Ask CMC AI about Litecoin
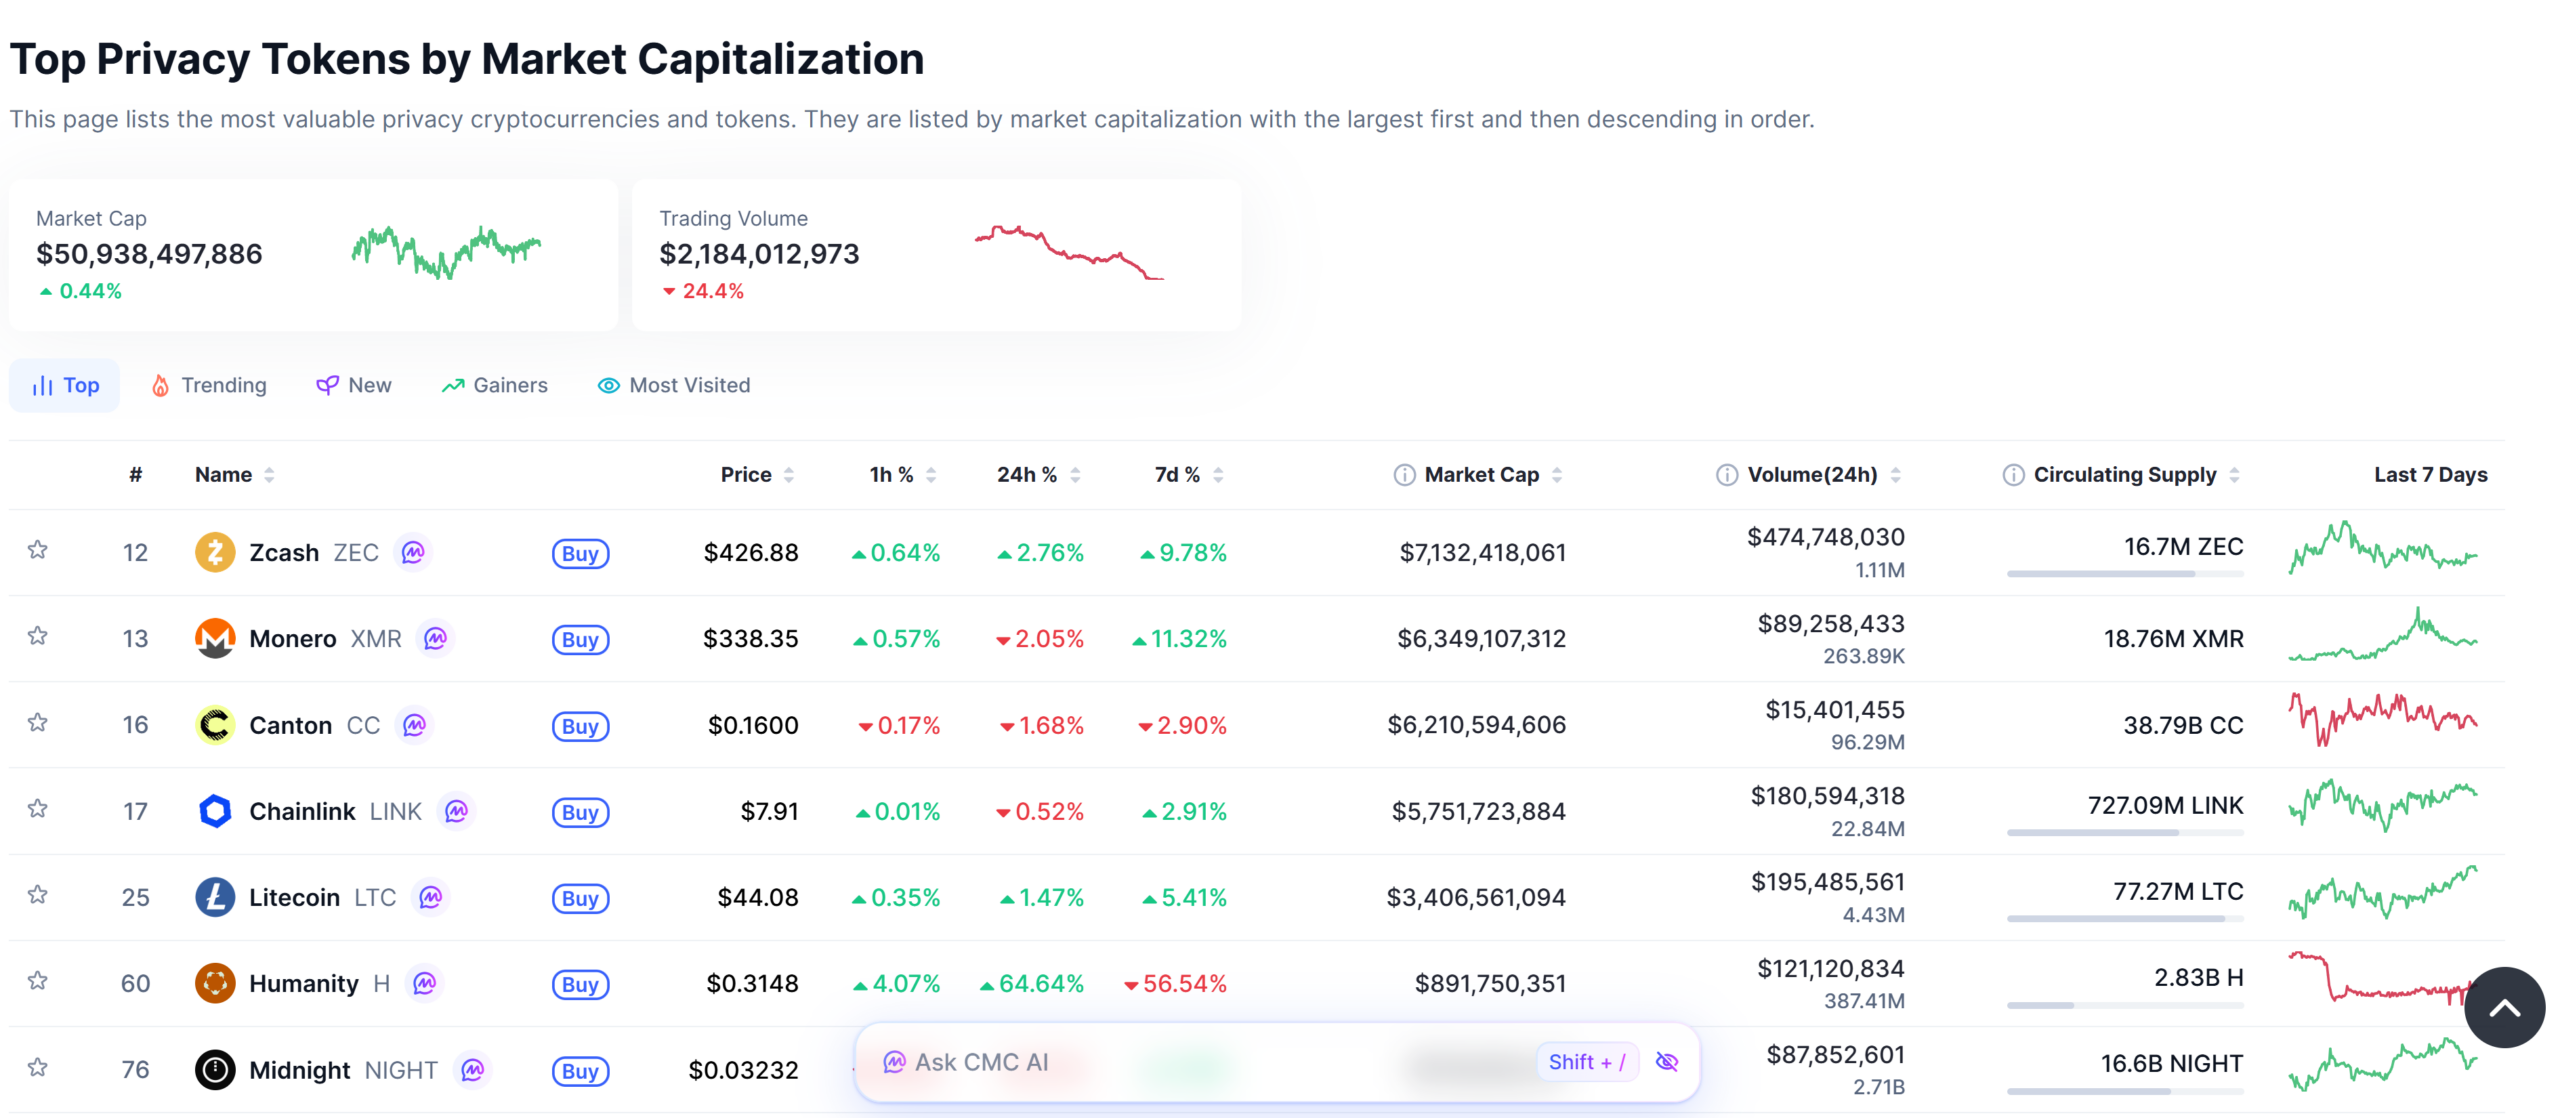Screen dimensions: 2560x1118 pos(430,897)
